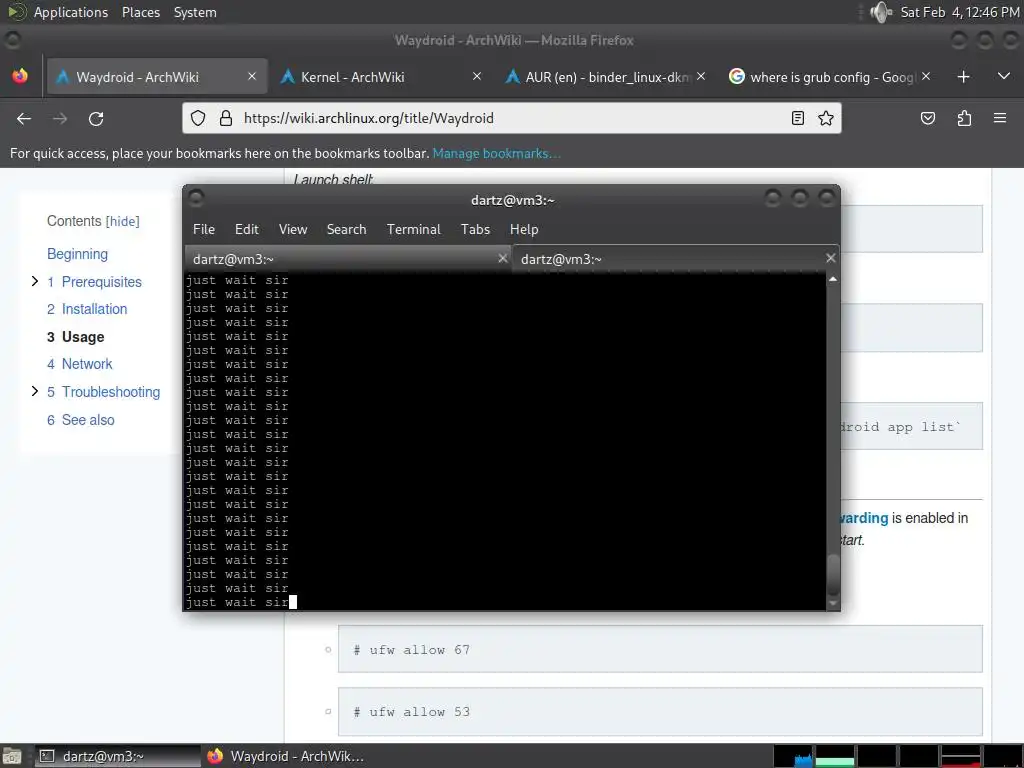Open the Firefox extensions puzzle icon
This screenshot has height=768, width=1024.
click(x=964, y=118)
